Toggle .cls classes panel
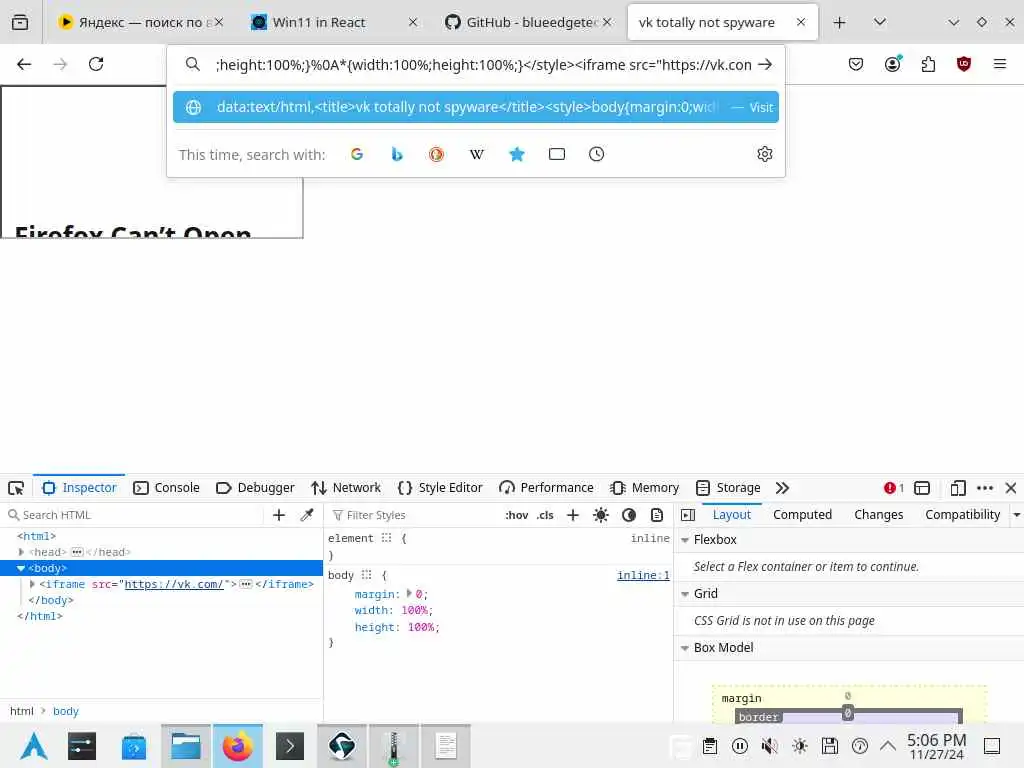 tap(545, 515)
